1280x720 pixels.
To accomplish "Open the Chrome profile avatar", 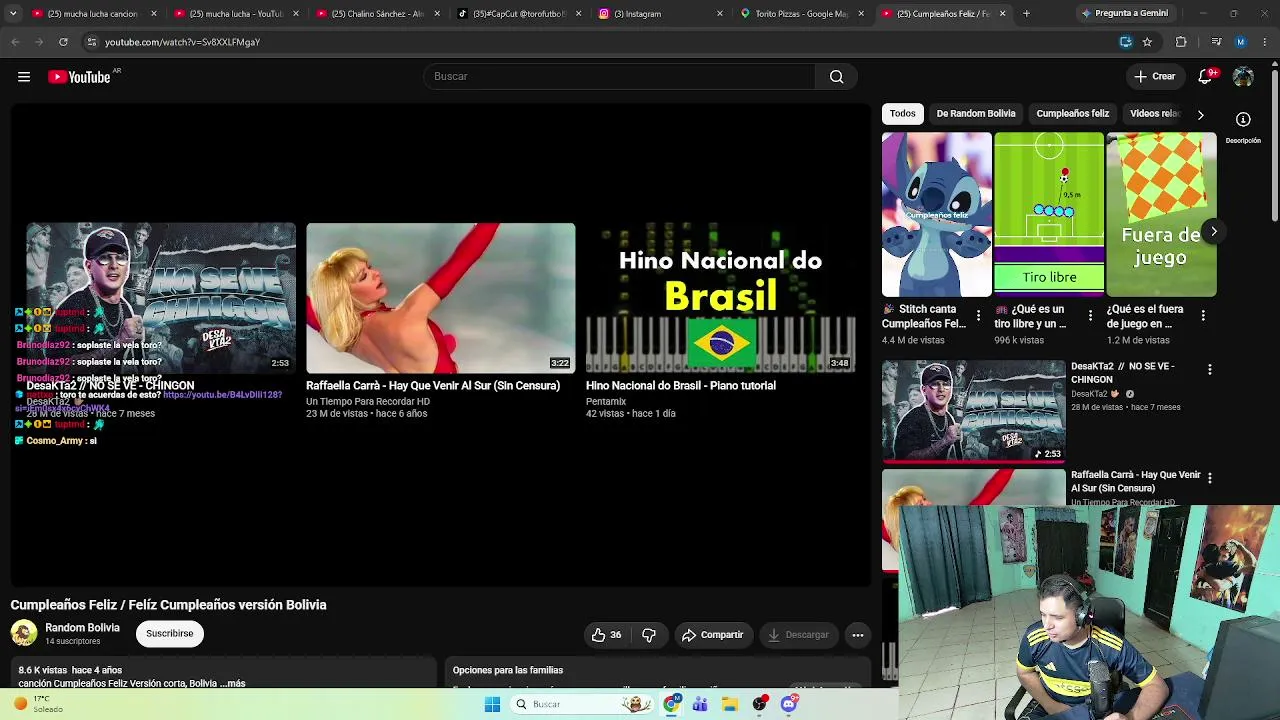I will (1241, 42).
